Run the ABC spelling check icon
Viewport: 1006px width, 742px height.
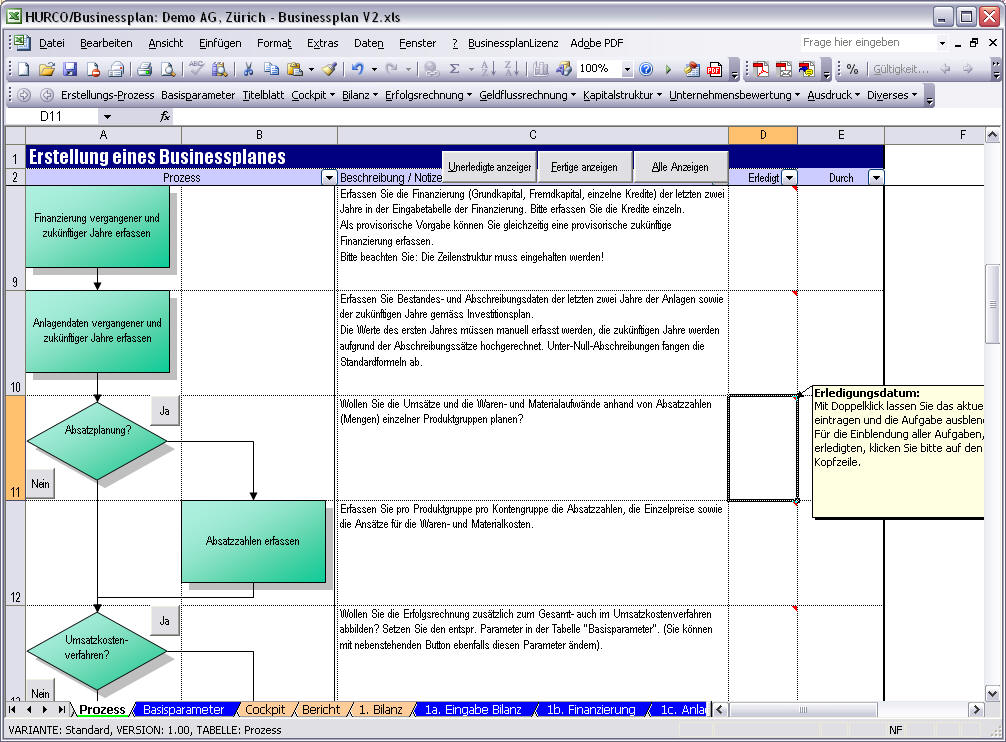click(x=196, y=69)
